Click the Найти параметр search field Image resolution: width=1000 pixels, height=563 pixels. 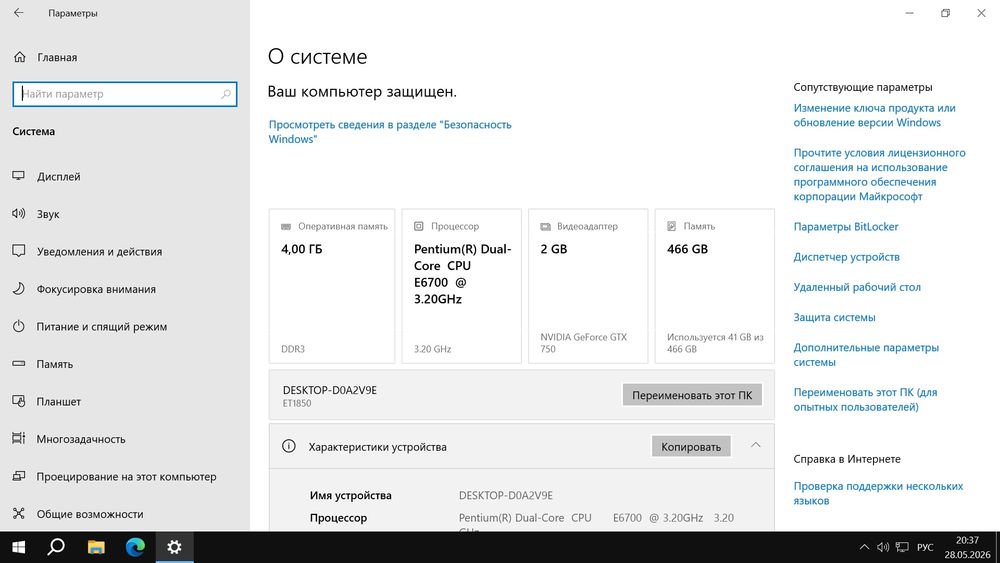125,94
